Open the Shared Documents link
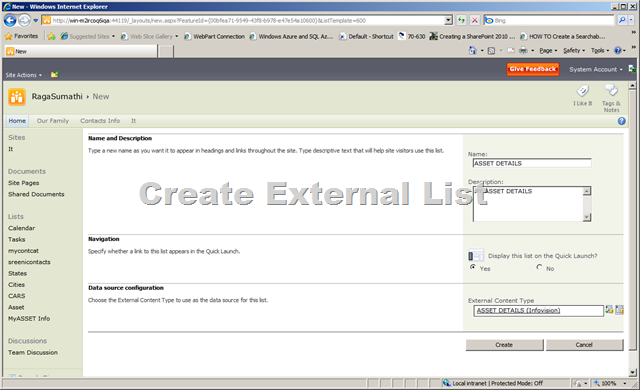640x390 pixels. pos(36,194)
